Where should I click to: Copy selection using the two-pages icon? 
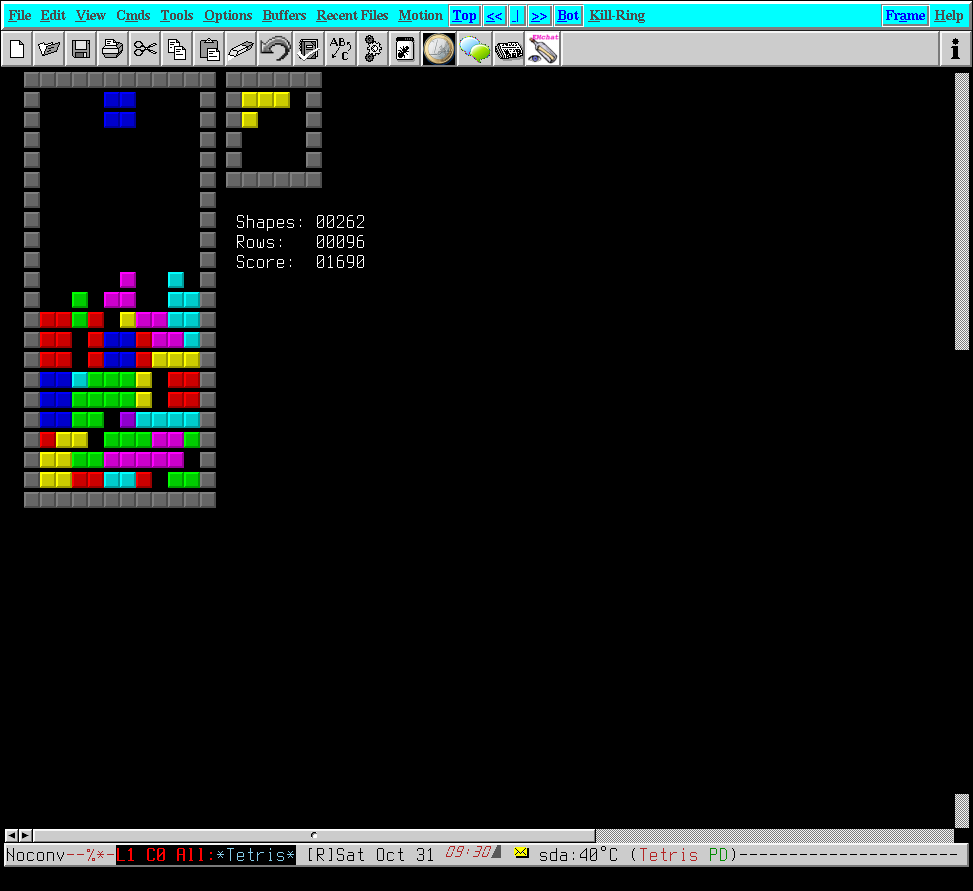(177, 49)
